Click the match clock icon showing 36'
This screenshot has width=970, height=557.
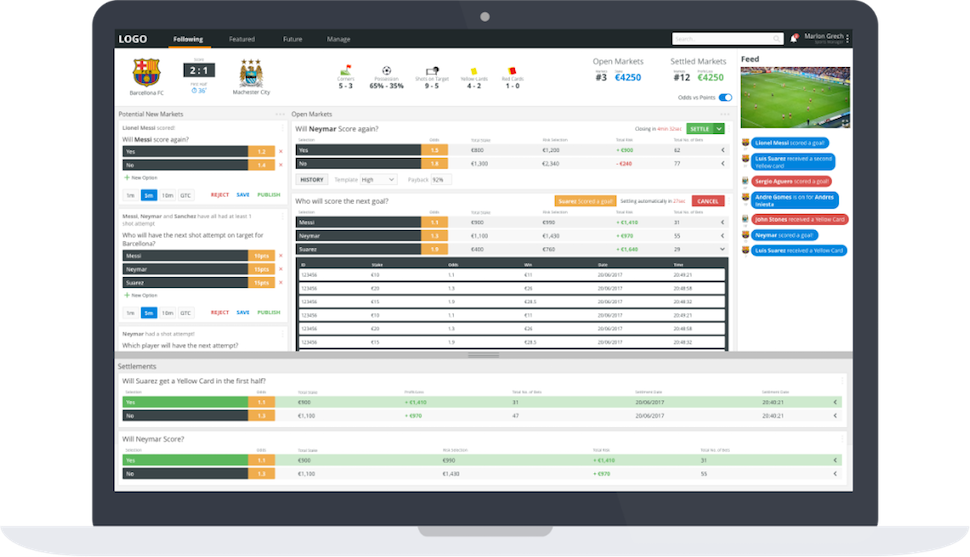point(194,91)
